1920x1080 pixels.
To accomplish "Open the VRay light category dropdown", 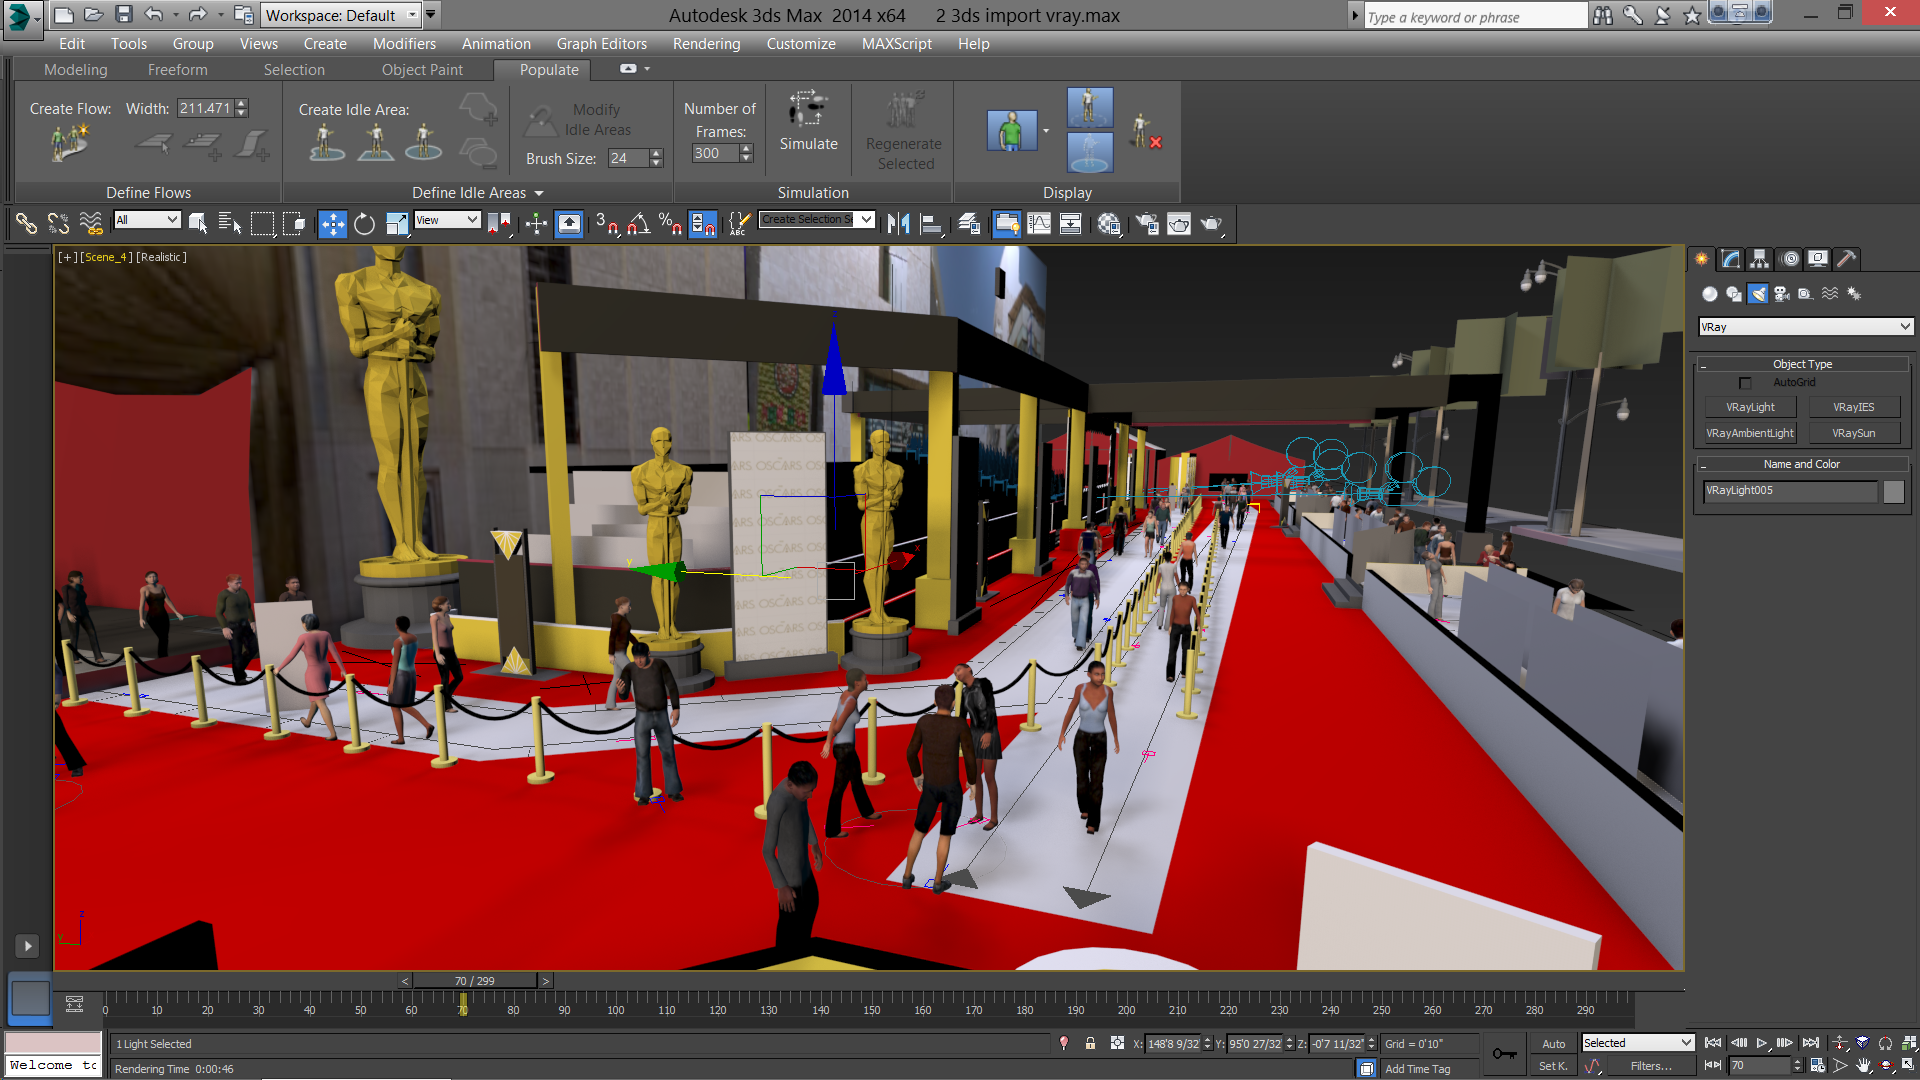I will click(1806, 327).
